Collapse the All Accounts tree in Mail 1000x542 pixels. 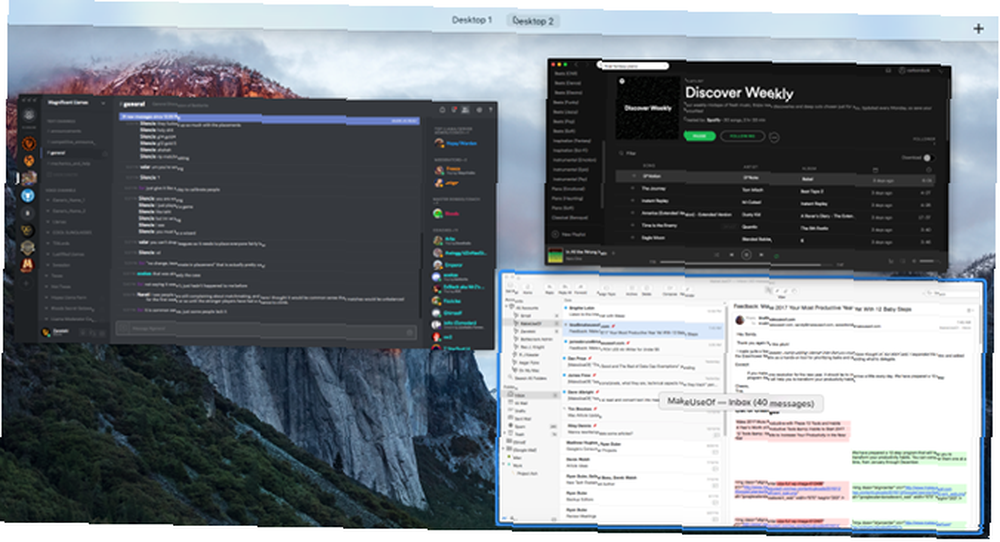coord(508,307)
